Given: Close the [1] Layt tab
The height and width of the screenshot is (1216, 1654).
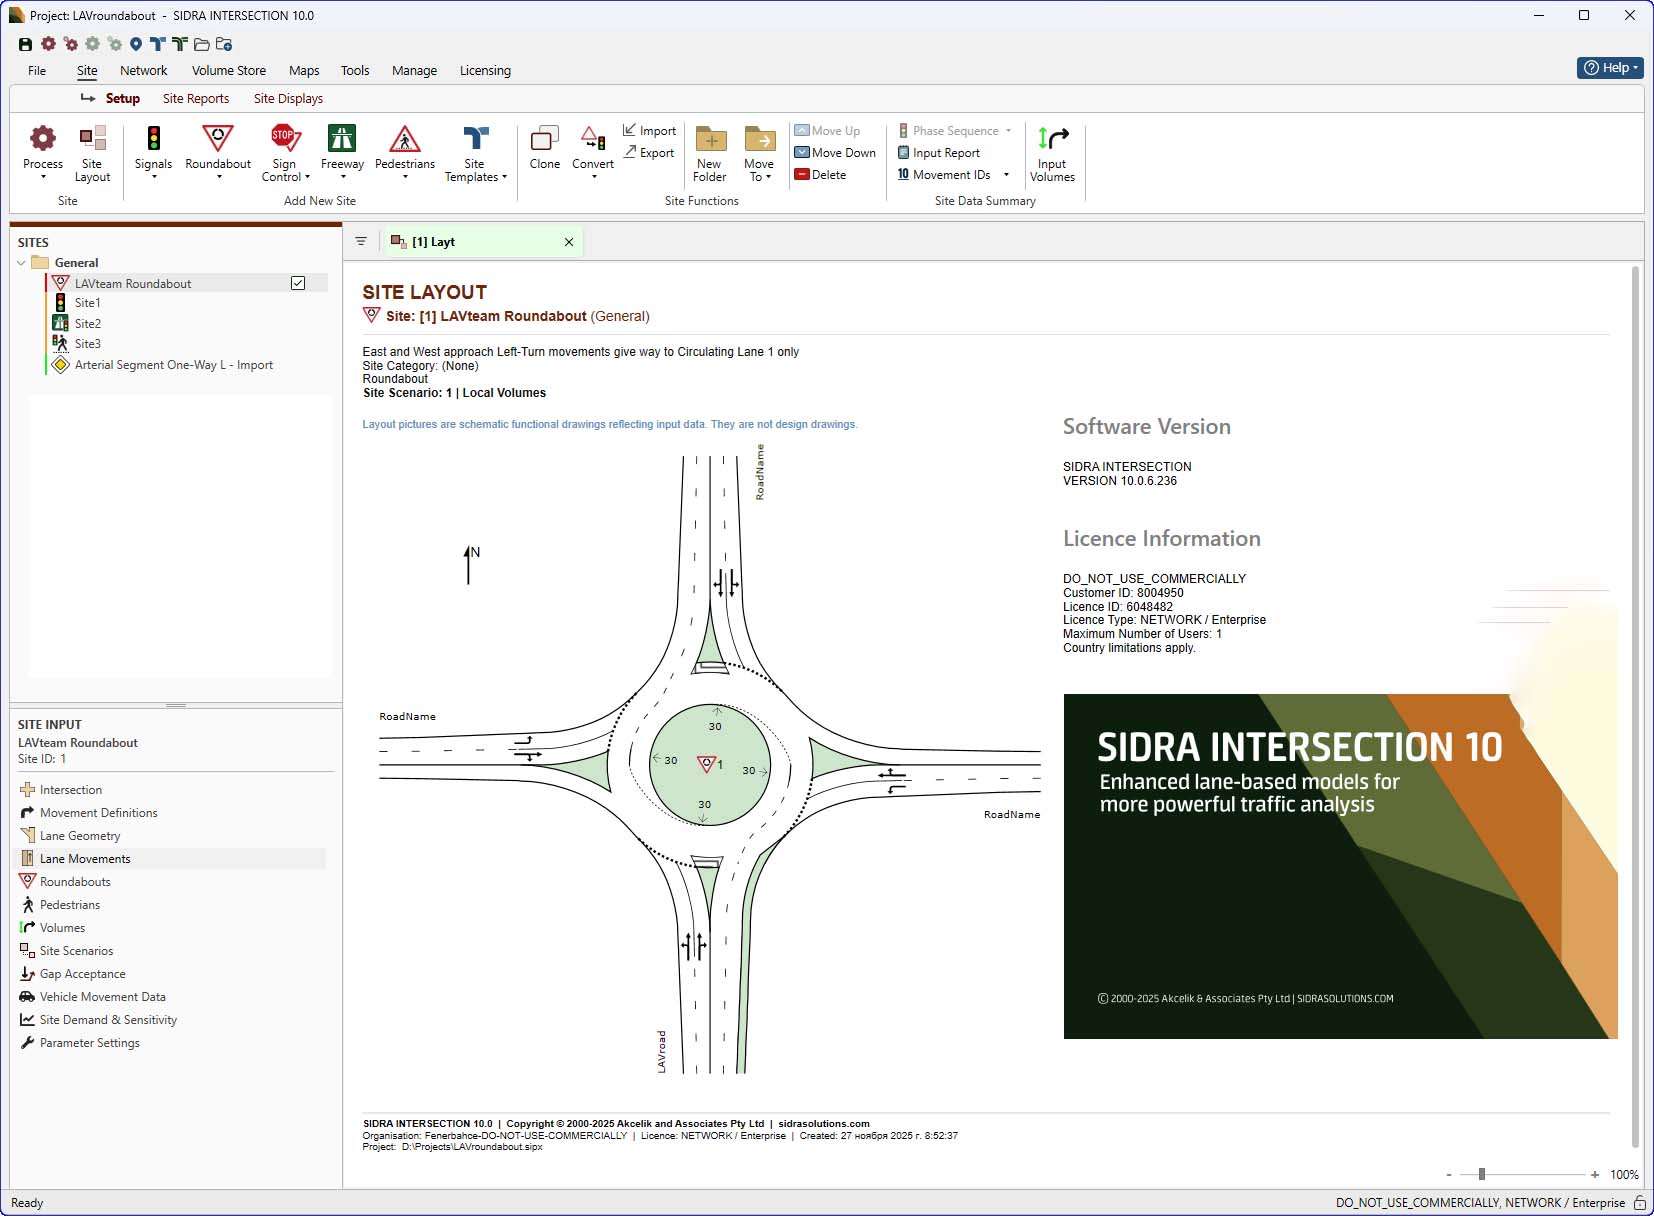Looking at the screenshot, I should [569, 242].
